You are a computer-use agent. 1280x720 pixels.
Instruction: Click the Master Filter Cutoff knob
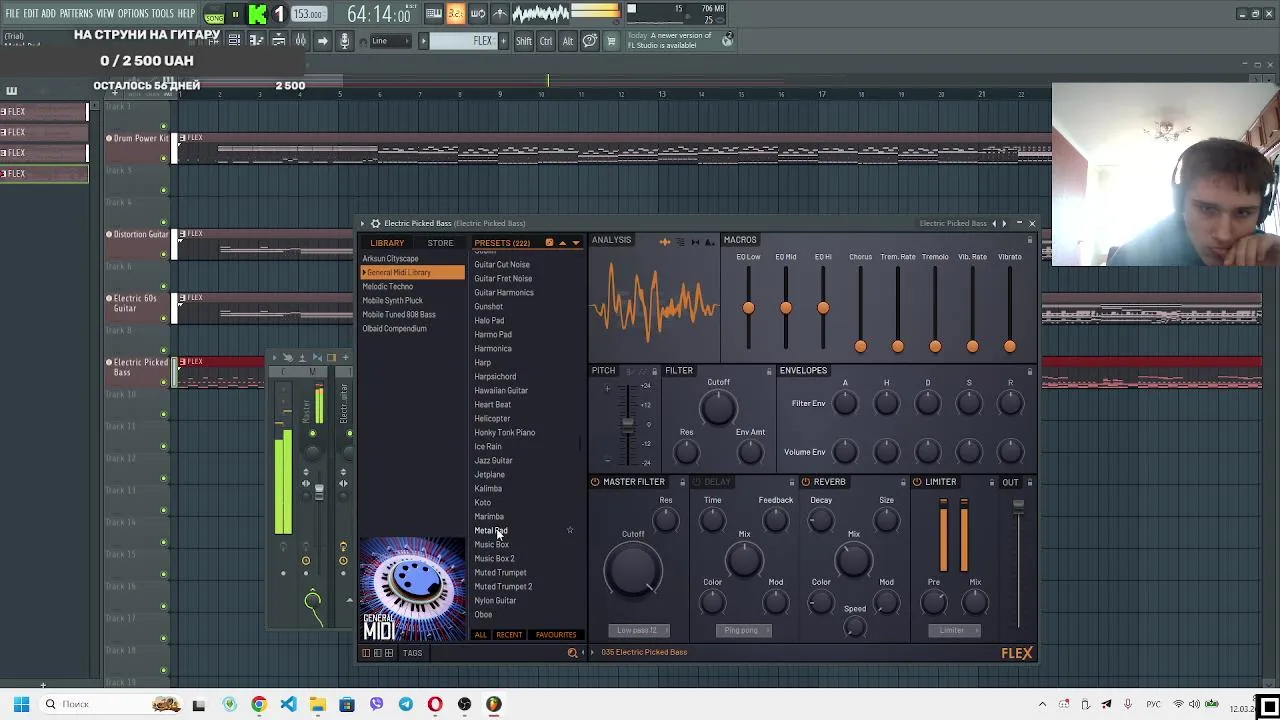click(x=633, y=568)
